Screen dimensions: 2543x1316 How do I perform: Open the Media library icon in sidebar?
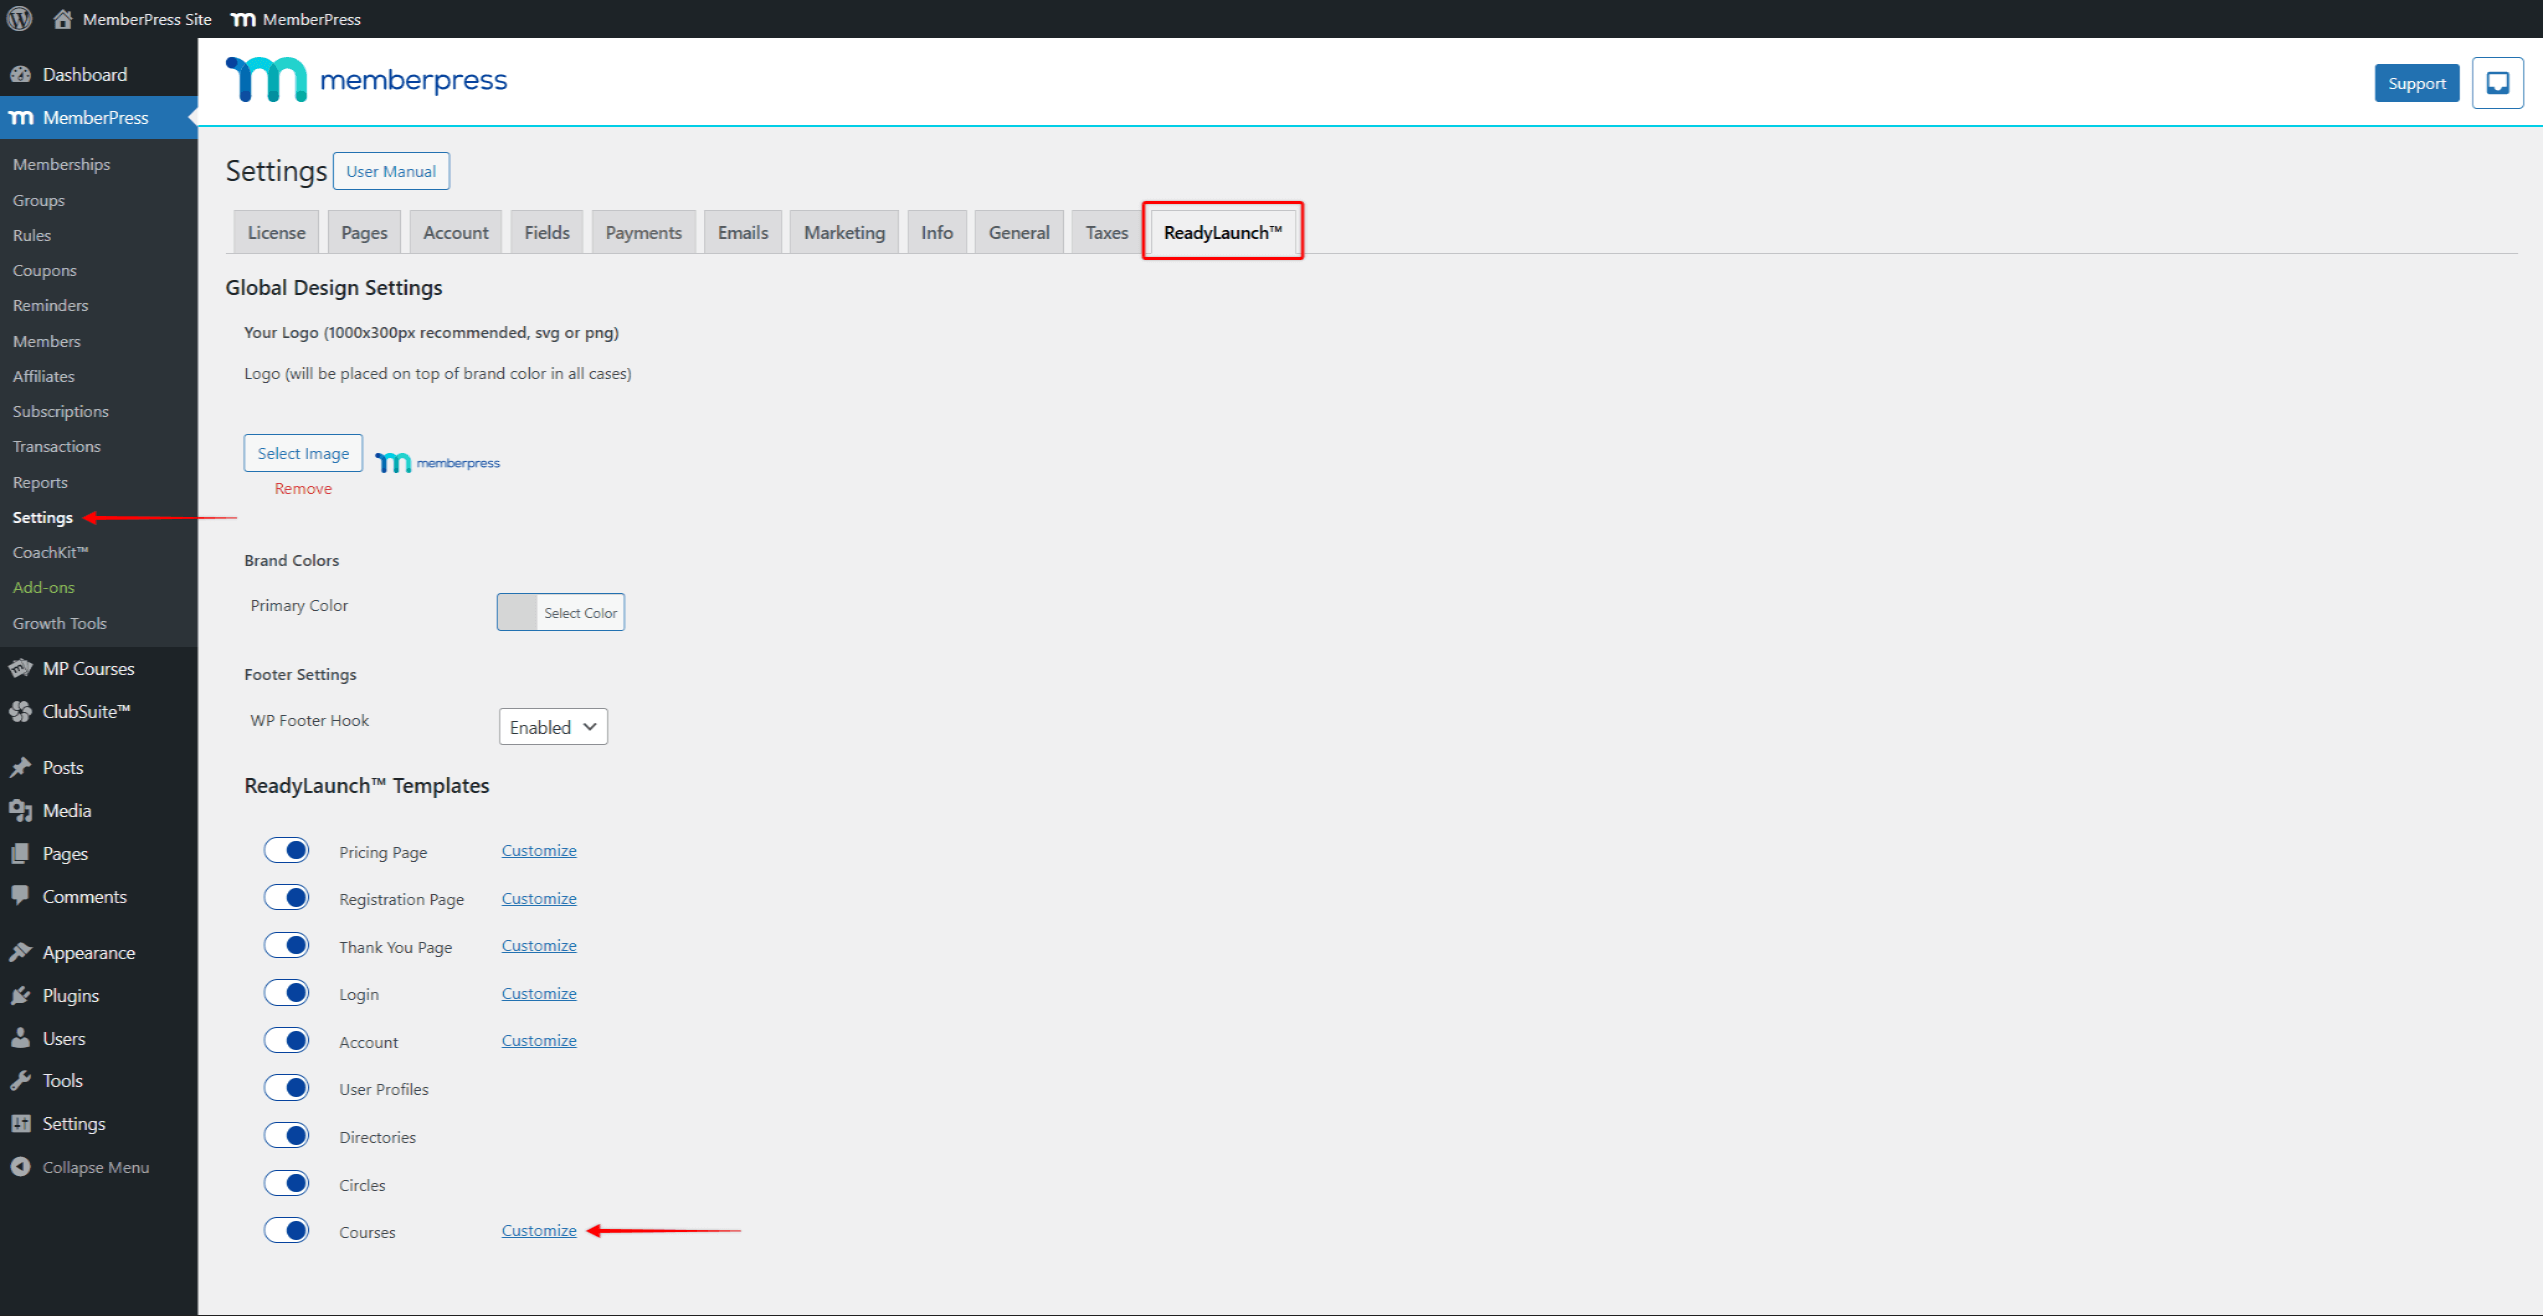pos(22,810)
